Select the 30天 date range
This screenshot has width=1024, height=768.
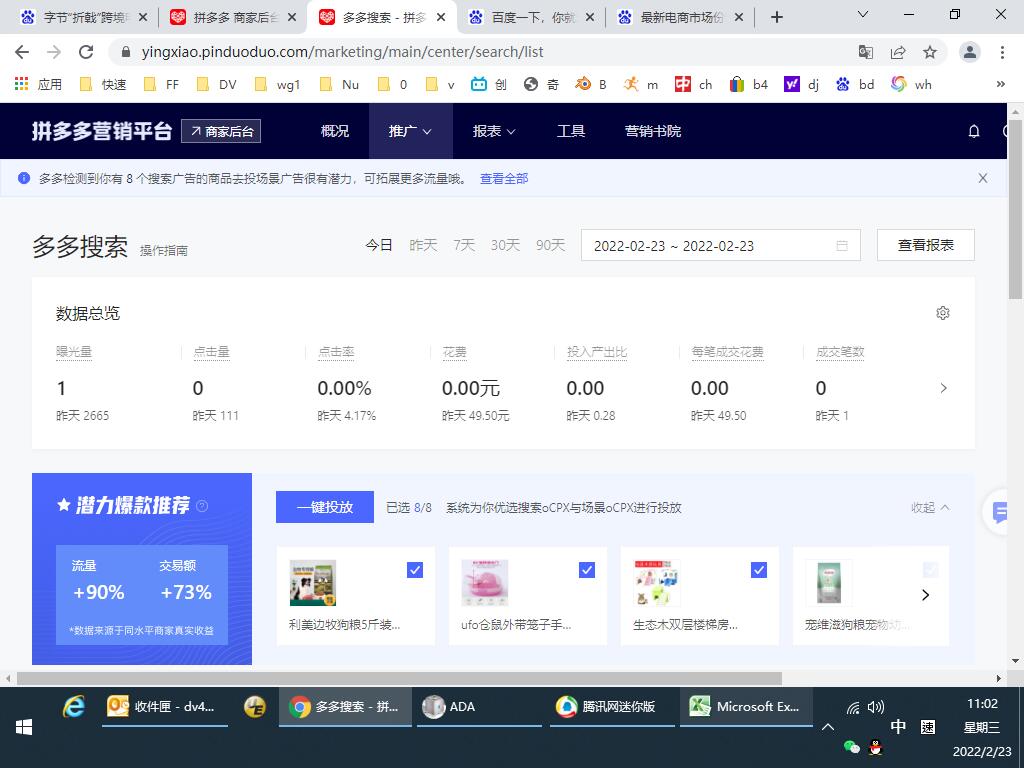505,245
